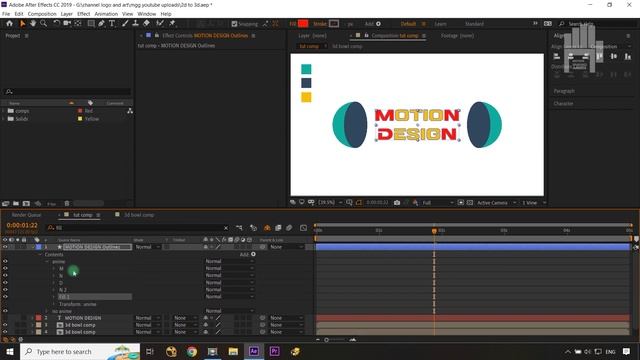Select the Hand tool

coord(33,24)
